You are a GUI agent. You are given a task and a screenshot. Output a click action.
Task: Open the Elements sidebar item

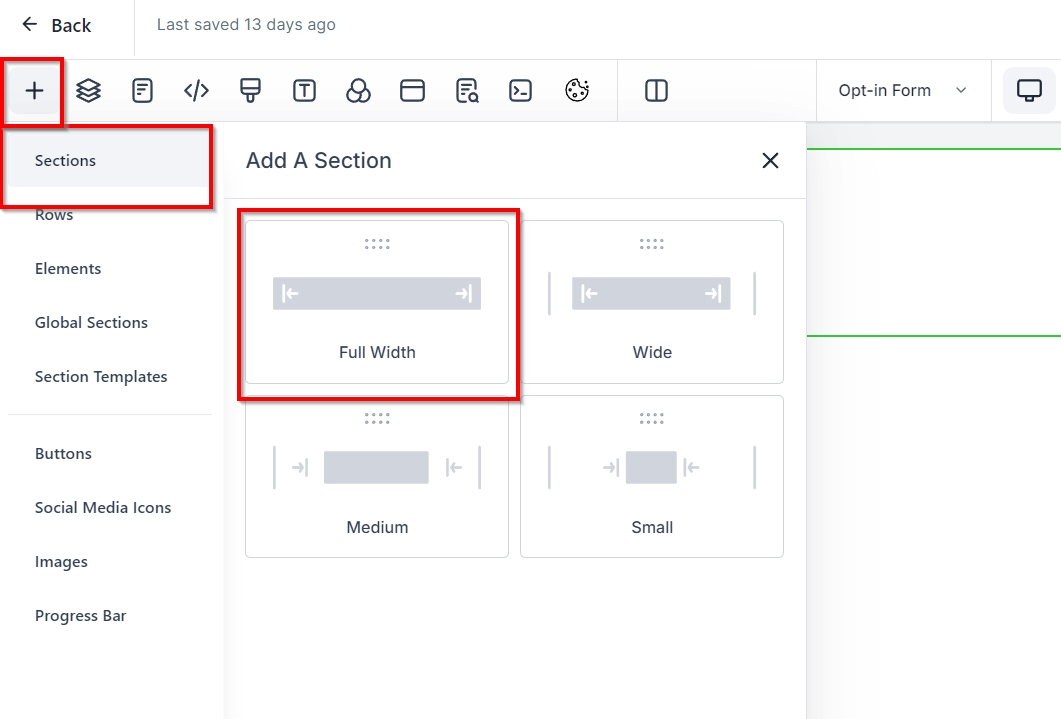[68, 269]
